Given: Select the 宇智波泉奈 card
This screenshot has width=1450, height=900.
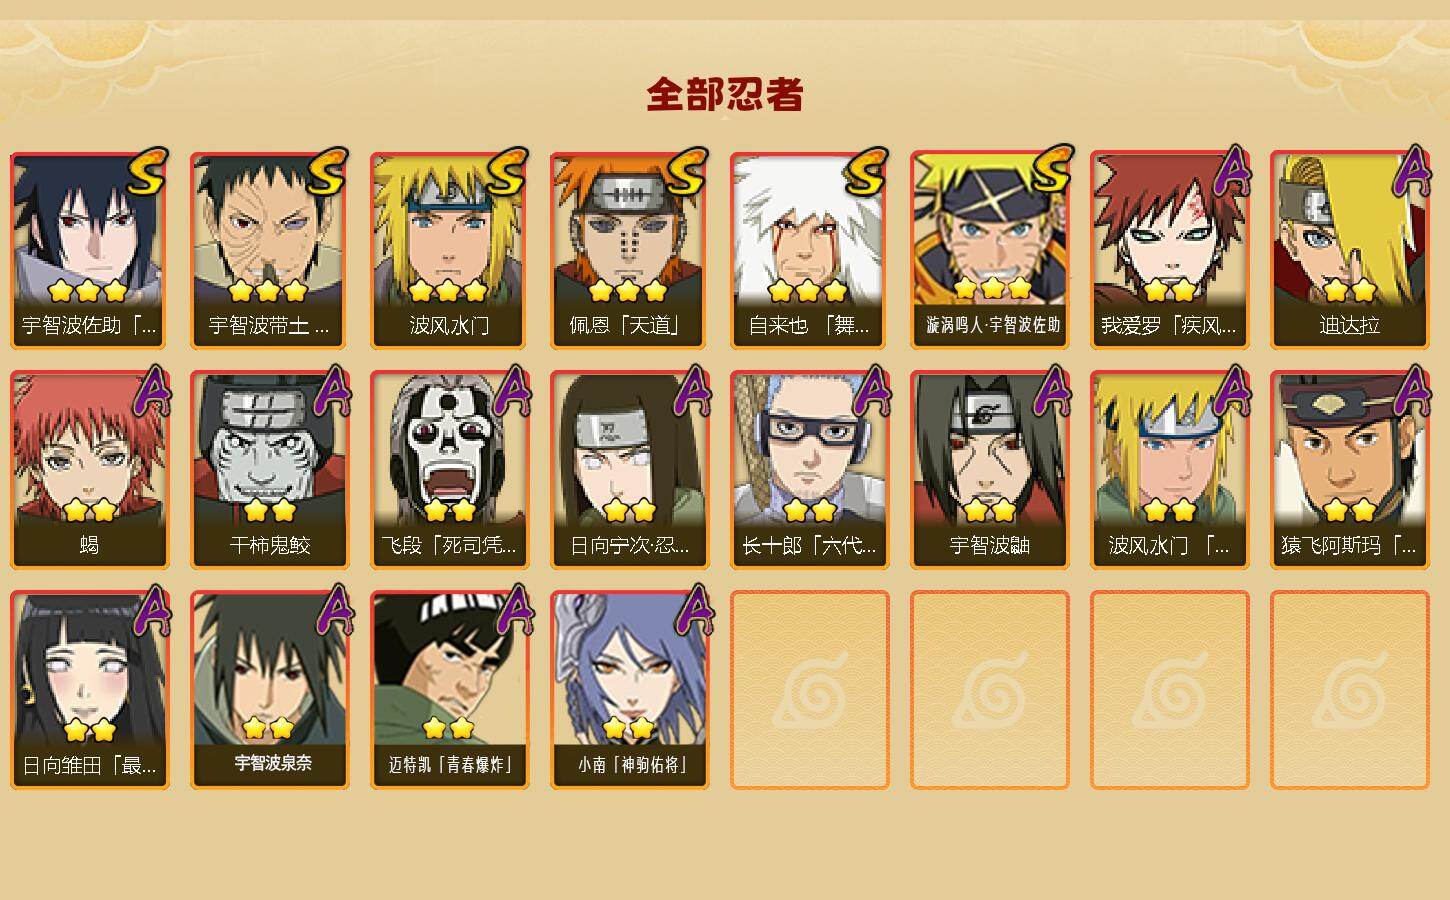Looking at the screenshot, I should (269, 690).
